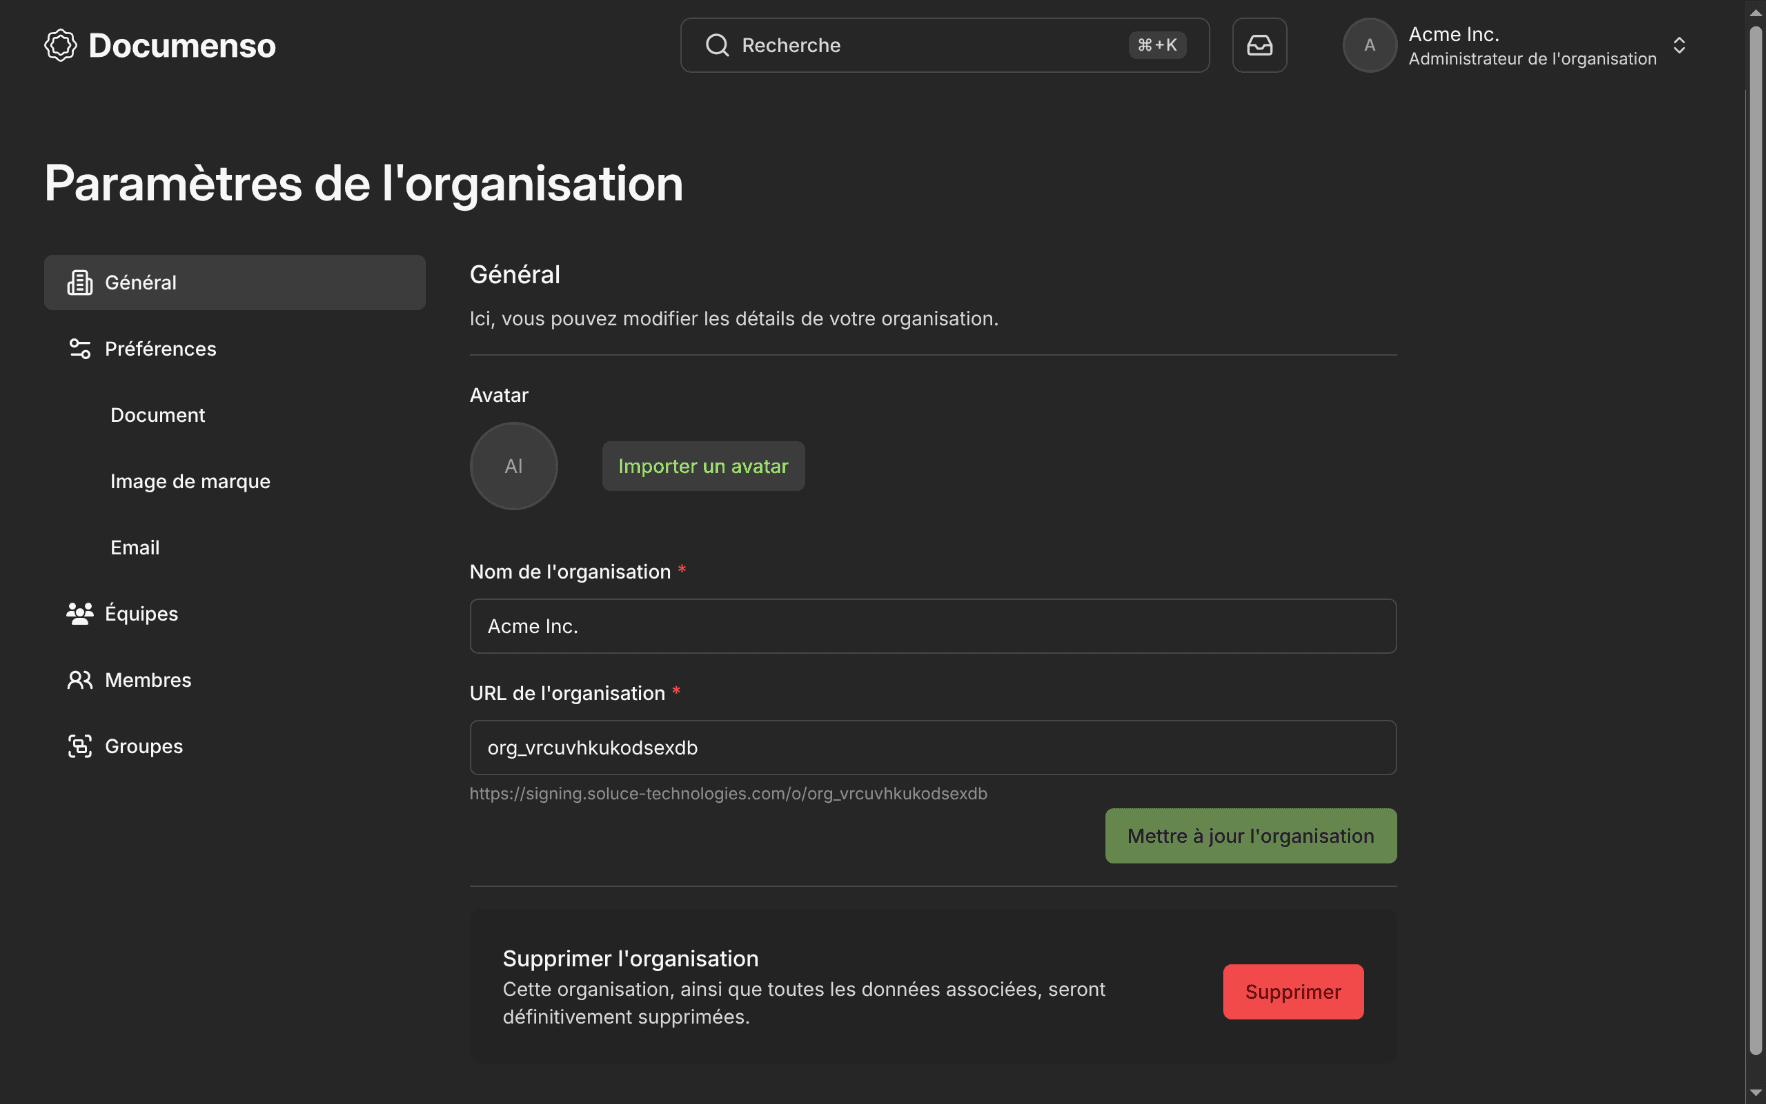
Task: Click the AI organisation avatar circle
Action: pyautogui.click(x=514, y=466)
